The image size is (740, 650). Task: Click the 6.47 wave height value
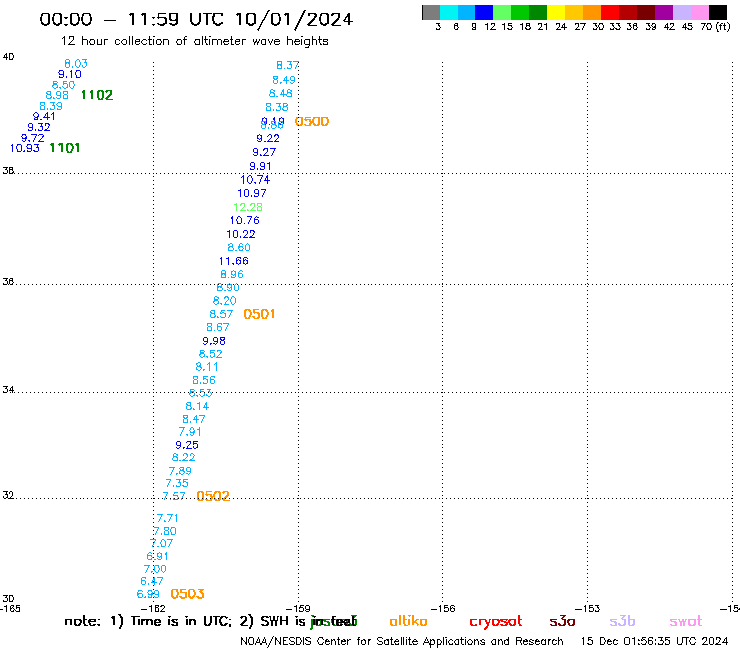(152, 582)
